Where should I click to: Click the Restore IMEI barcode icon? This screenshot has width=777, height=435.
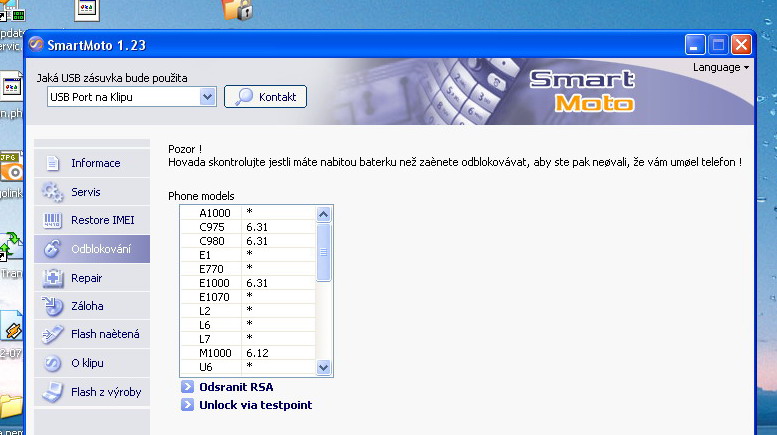click(52, 220)
